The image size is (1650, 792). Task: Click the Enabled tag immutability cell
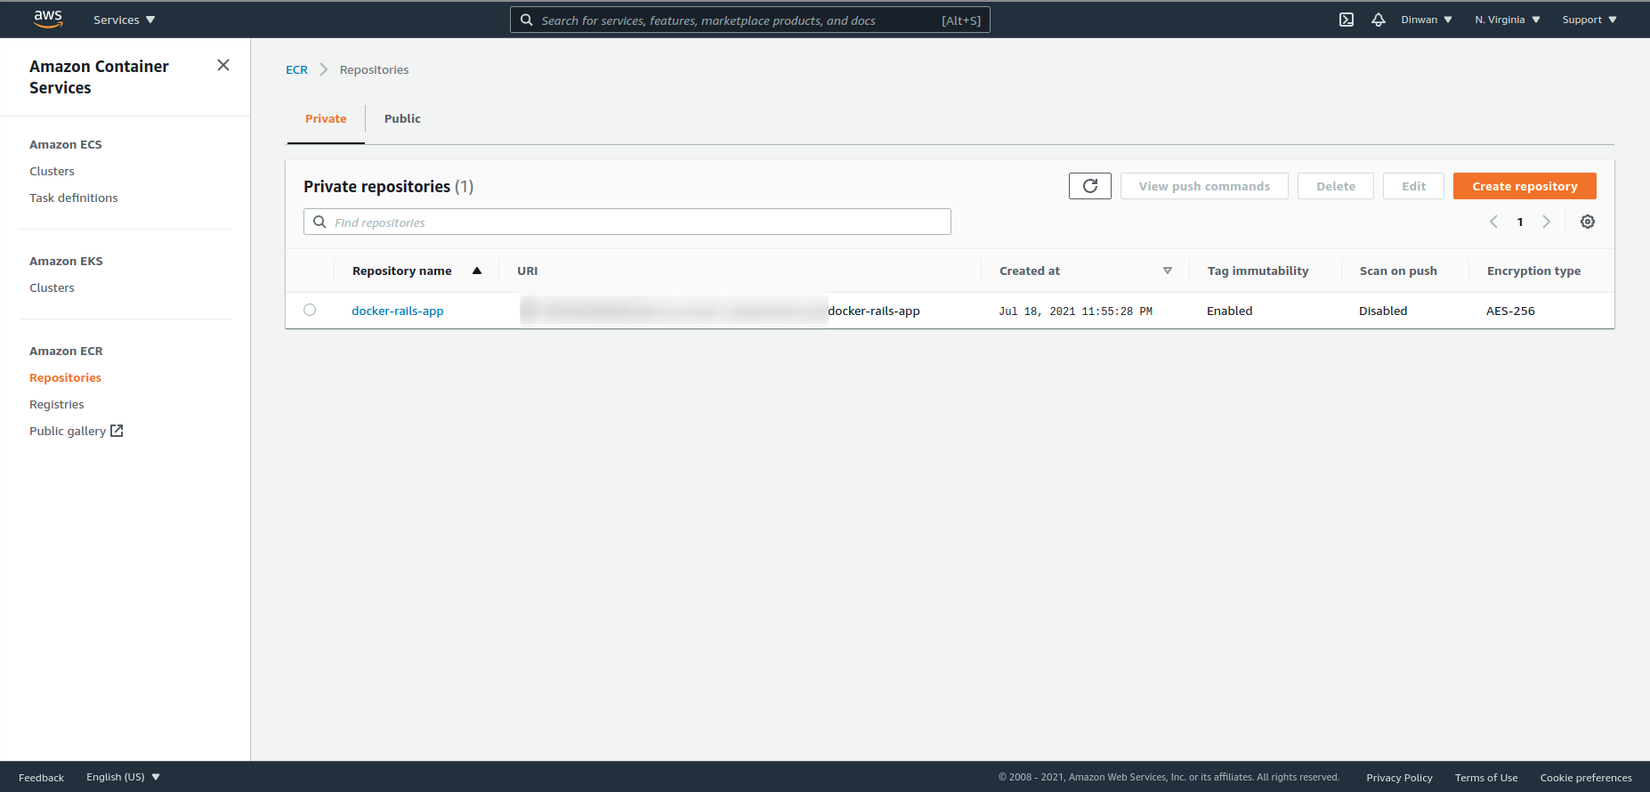(1229, 311)
